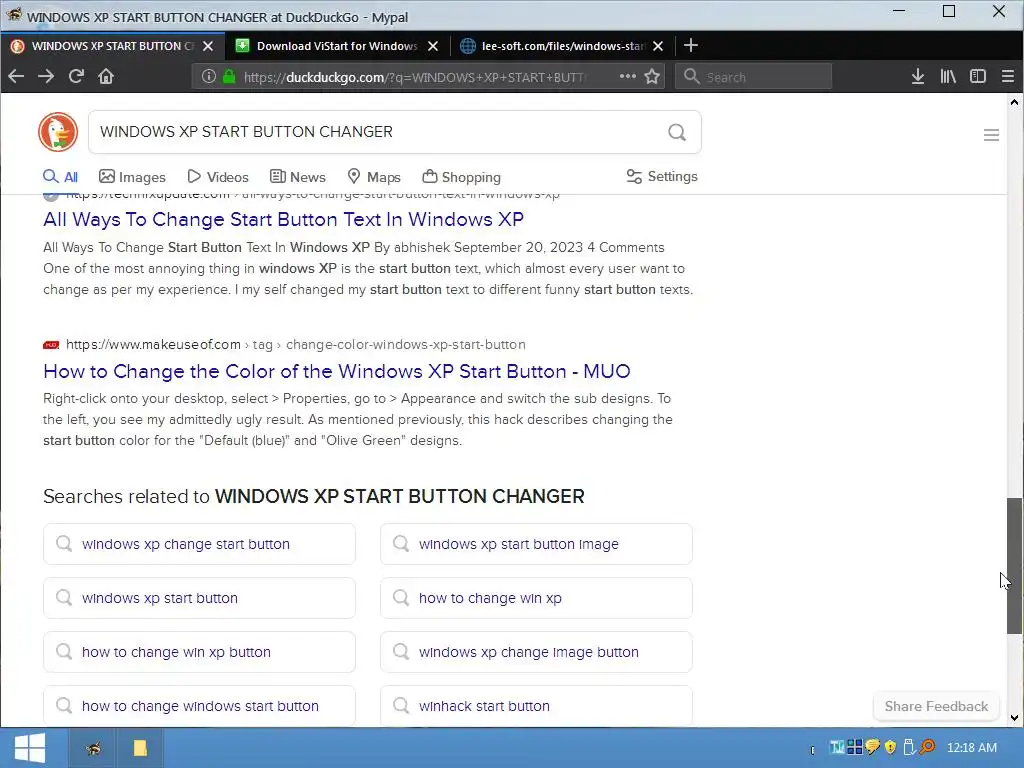Image resolution: width=1024 pixels, height=768 pixels.
Task: Click the DuckDuckGo duck logo
Action: 58,131
